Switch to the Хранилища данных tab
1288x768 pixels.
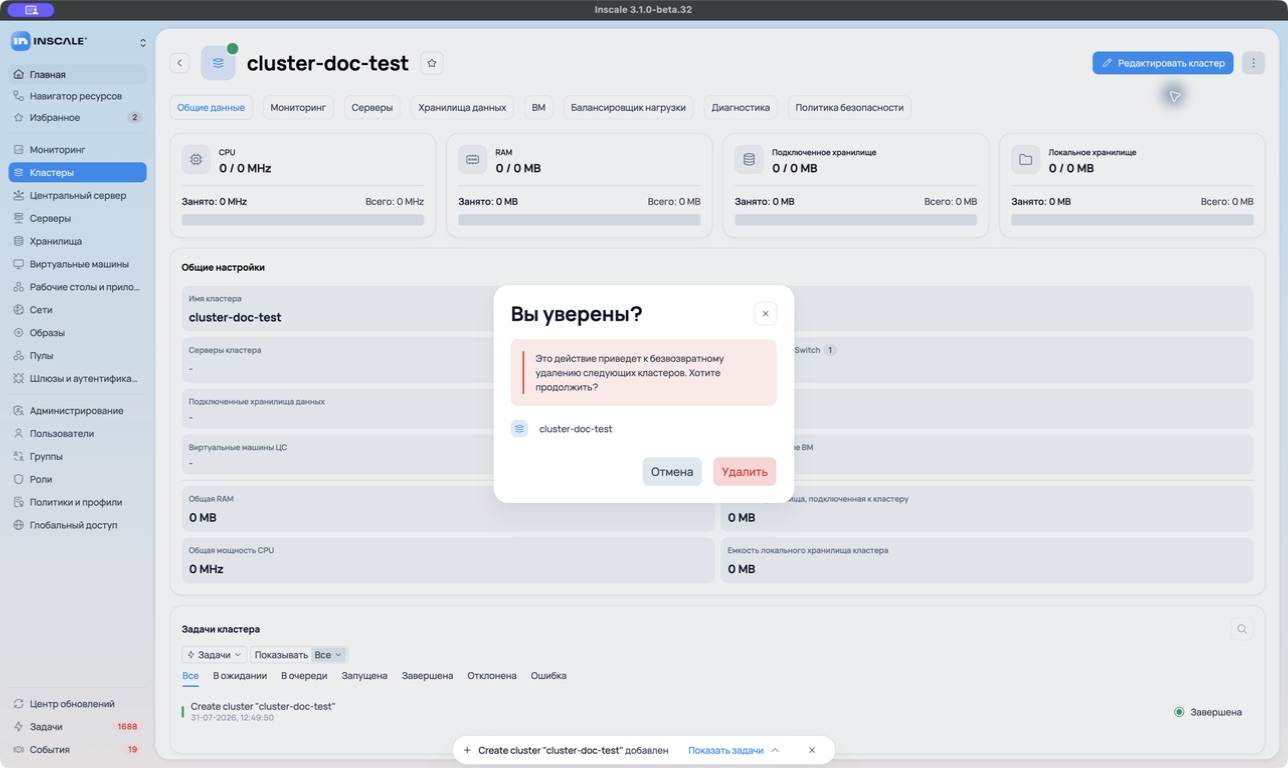point(462,107)
